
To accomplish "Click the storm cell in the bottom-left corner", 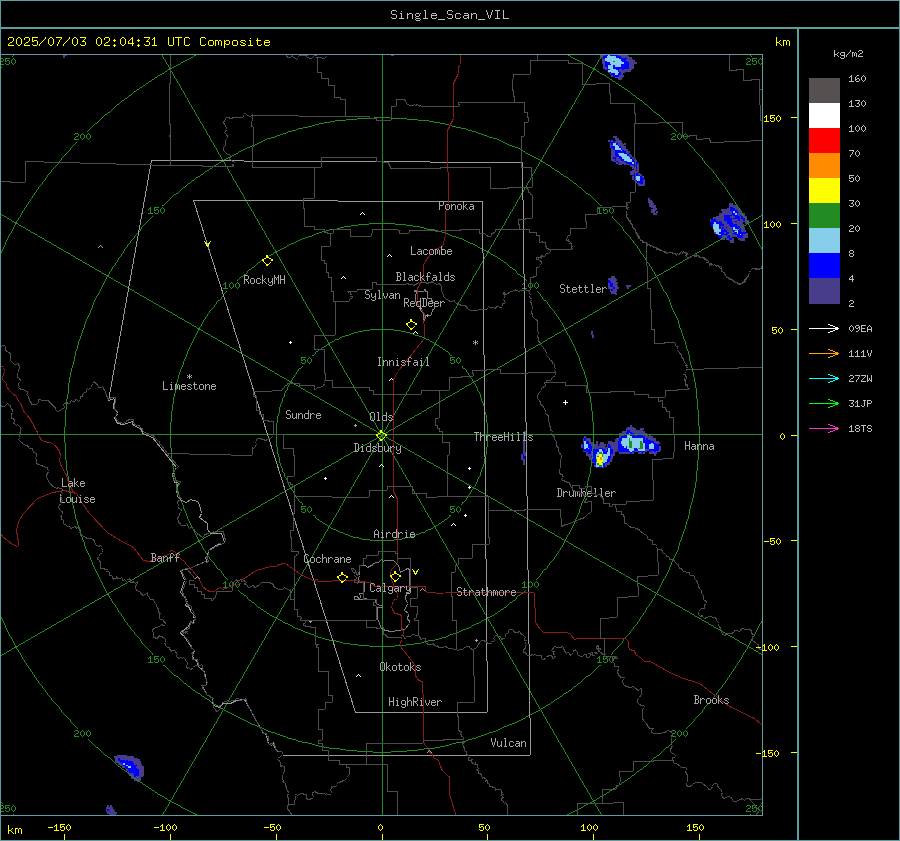I will 130,768.
